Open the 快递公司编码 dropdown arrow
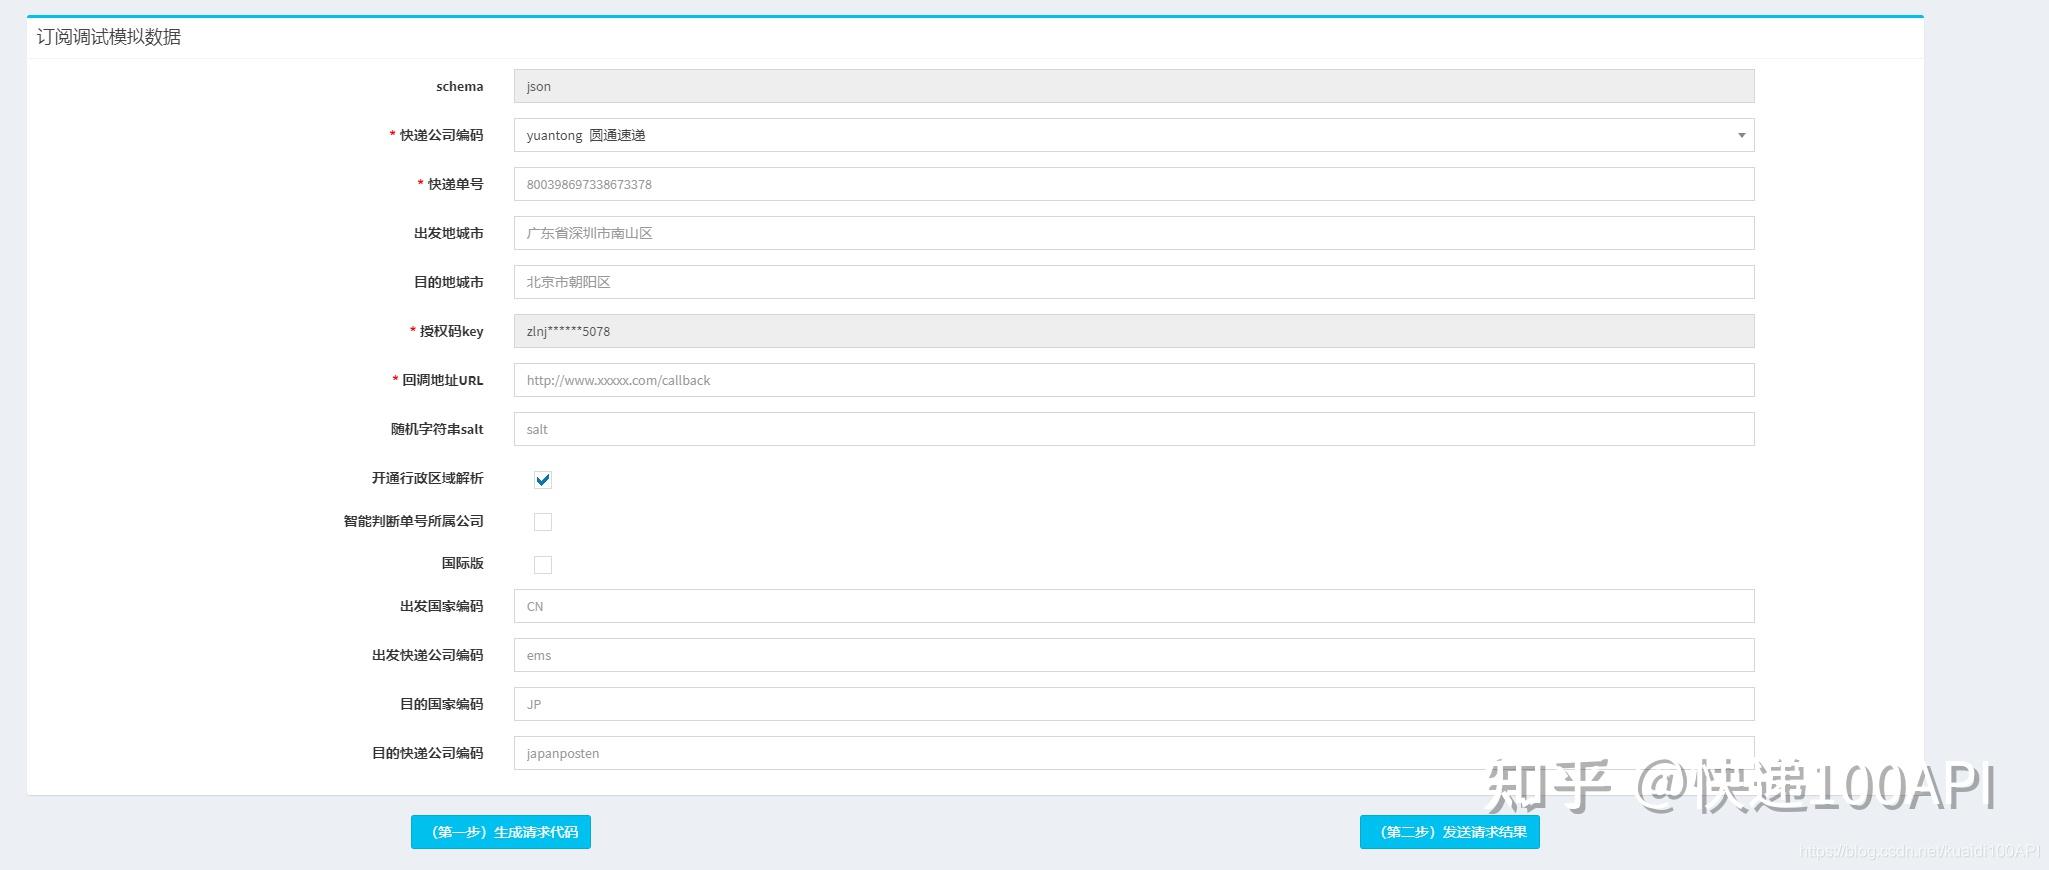Image resolution: width=2049 pixels, height=870 pixels. click(x=1741, y=135)
